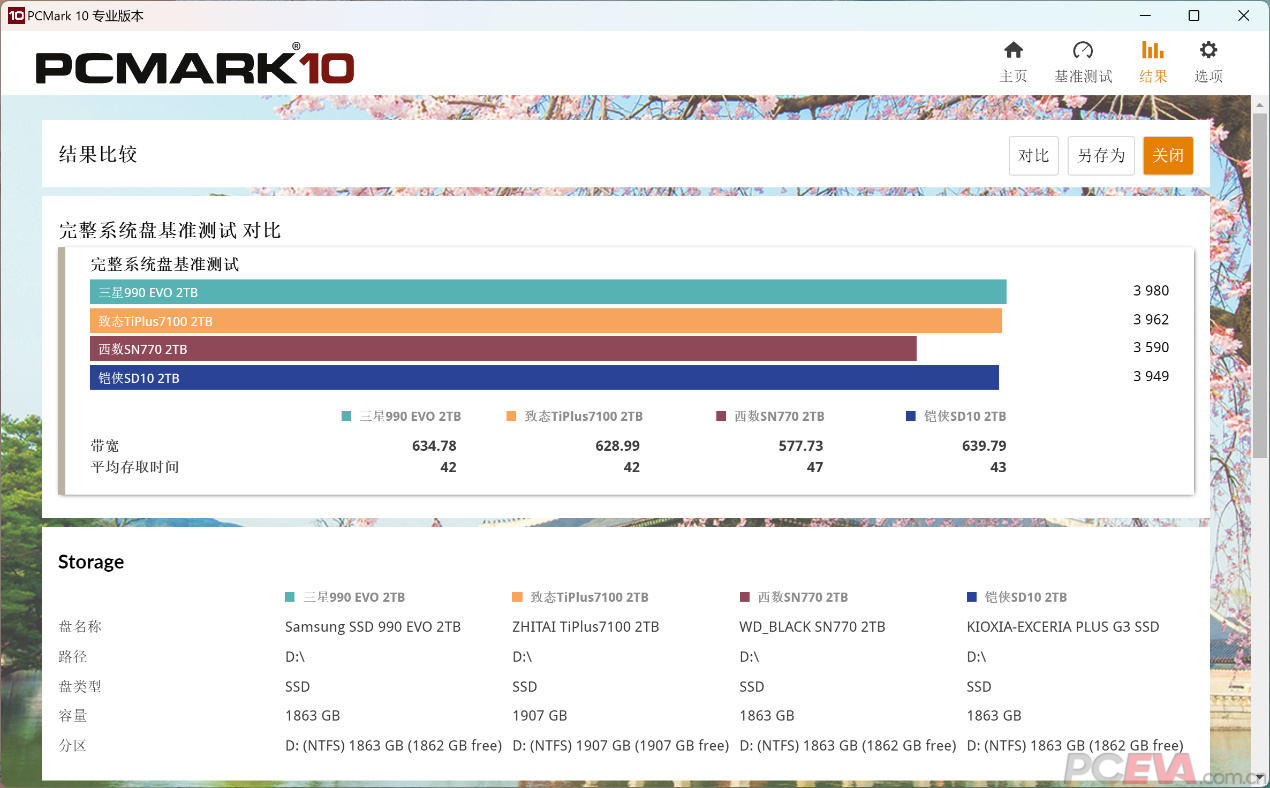Click score value 3 980
Screen dimensions: 1270x788
(1151, 291)
